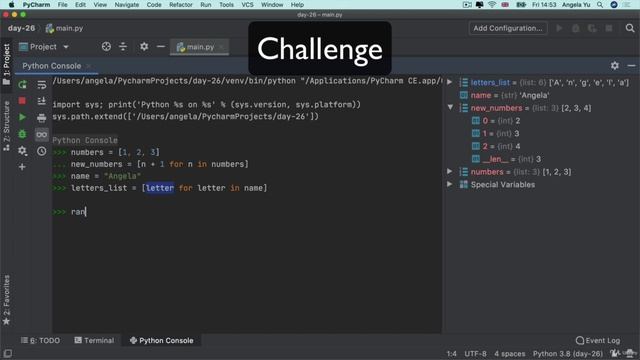Click the Run button in the top toolbar
This screenshot has height=360, width=640.
(x=559, y=28)
